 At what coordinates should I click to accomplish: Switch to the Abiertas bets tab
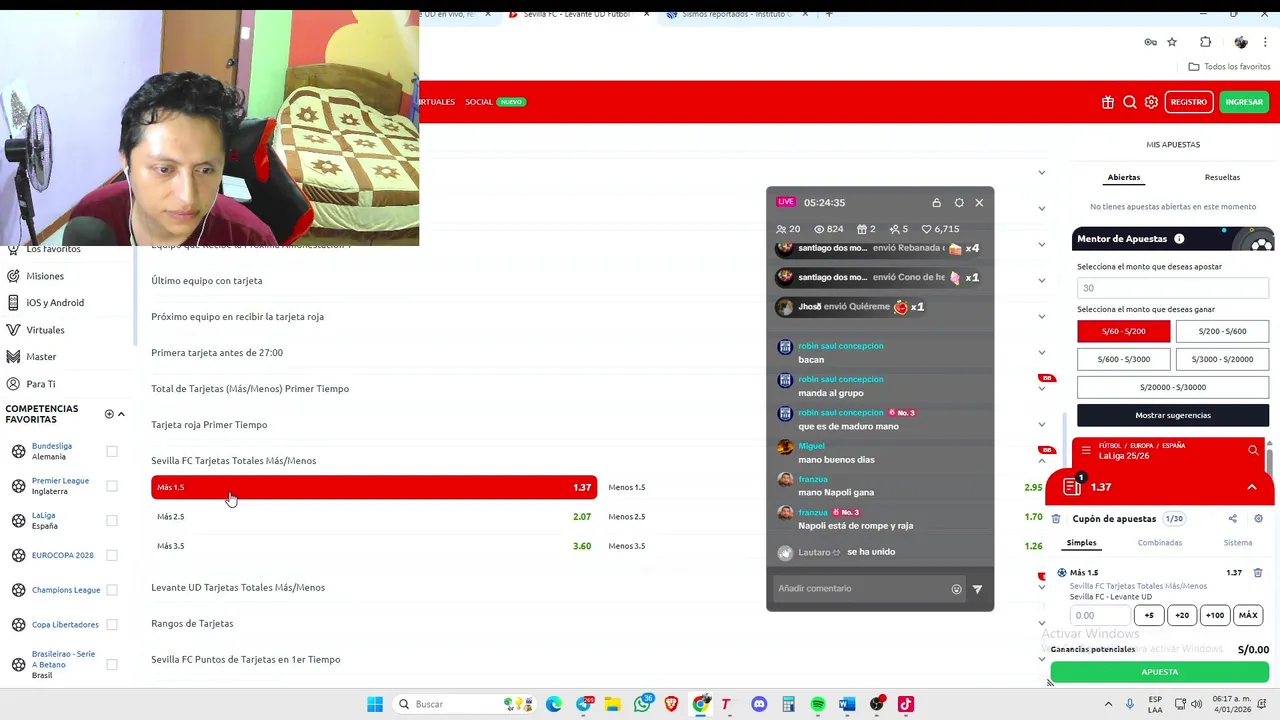coord(1124,177)
